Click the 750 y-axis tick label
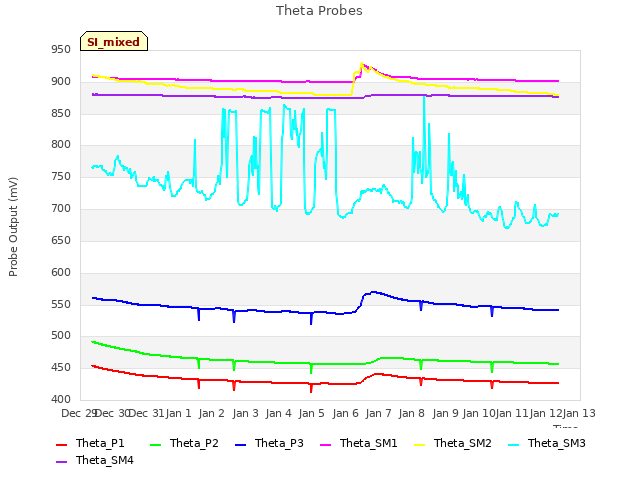This screenshot has height=480, width=640. 61,177
